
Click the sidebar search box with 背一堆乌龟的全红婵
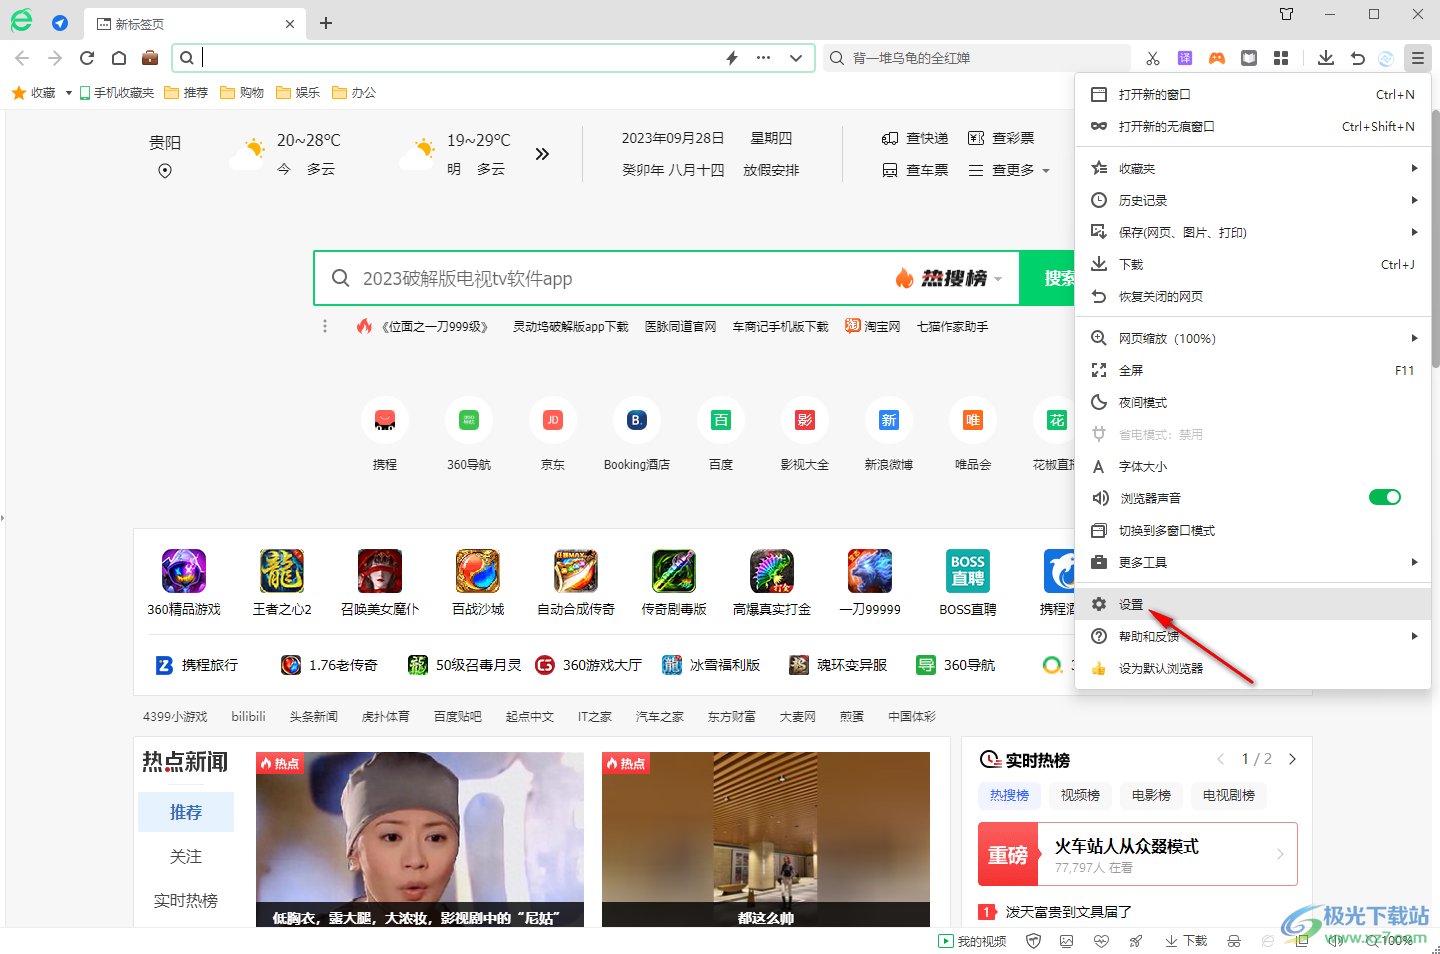(x=977, y=58)
